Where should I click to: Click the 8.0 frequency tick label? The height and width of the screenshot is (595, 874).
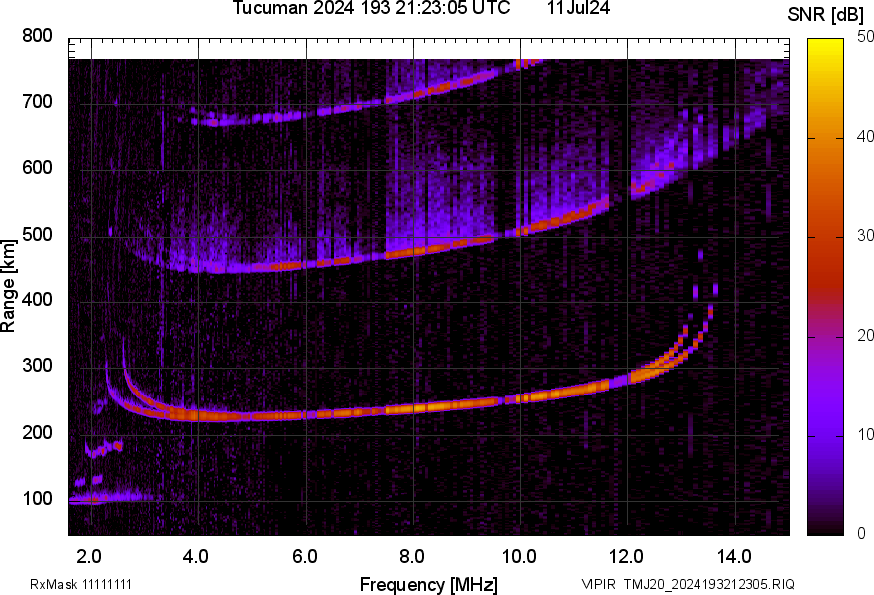click(412, 555)
